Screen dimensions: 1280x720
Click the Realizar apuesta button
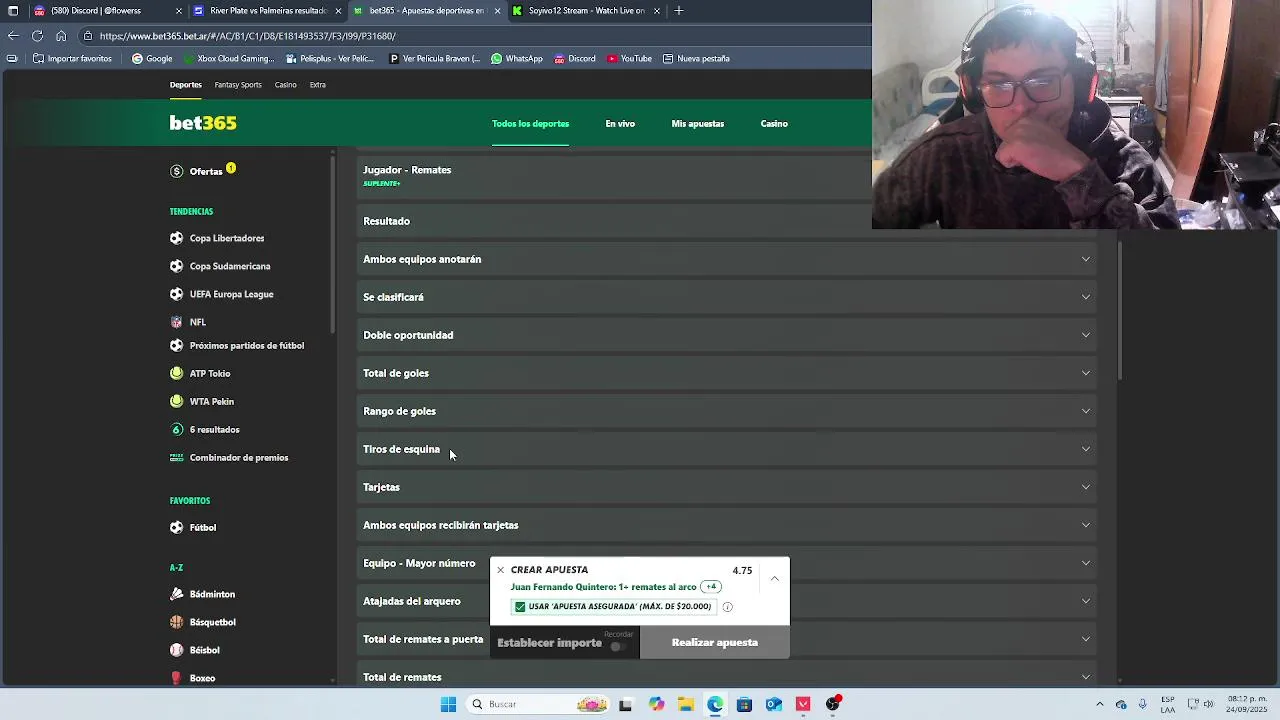coord(715,643)
